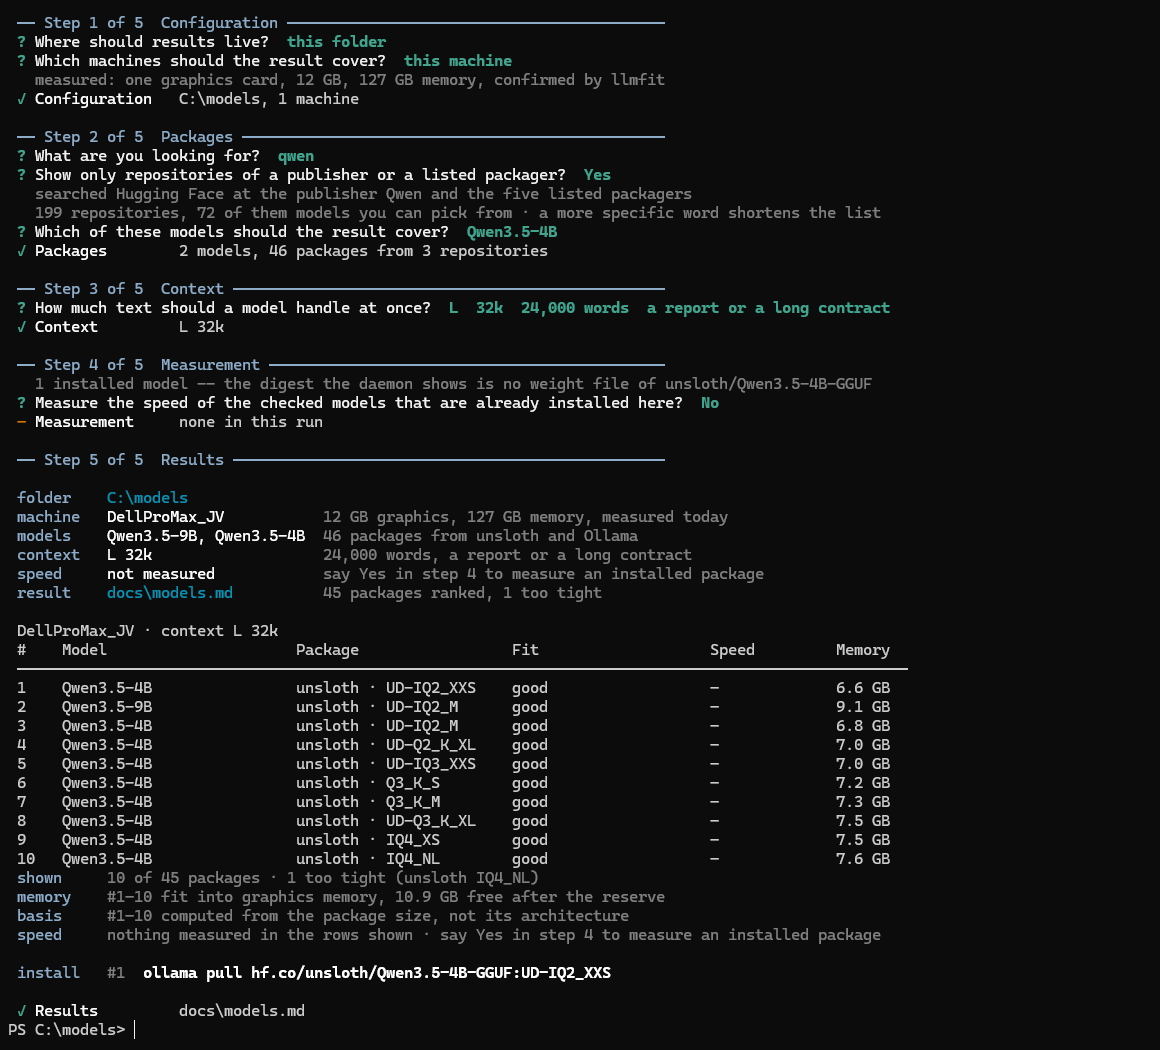1160x1050 pixels.
Task: Click package 'unsloth · Q3_K_M'
Action: pyautogui.click(x=368, y=801)
